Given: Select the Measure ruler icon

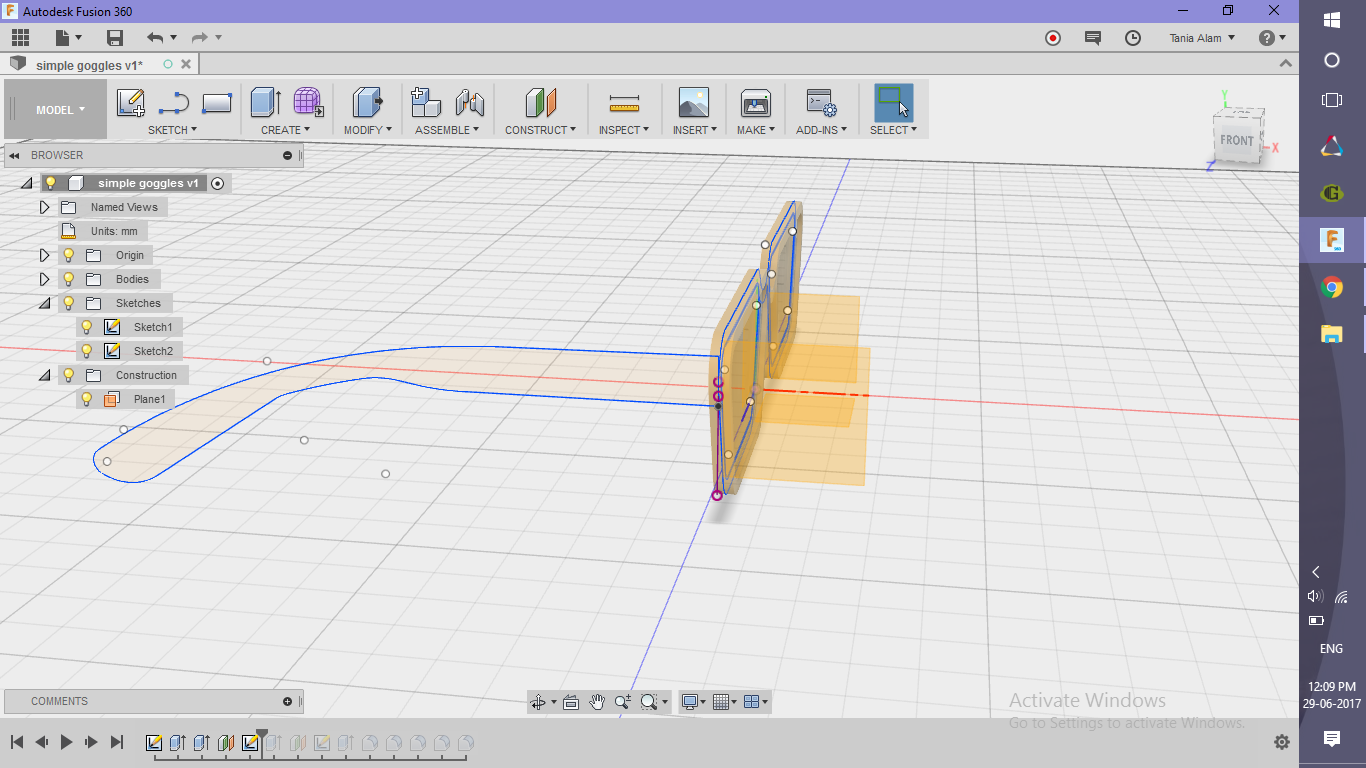Looking at the screenshot, I should [624, 103].
